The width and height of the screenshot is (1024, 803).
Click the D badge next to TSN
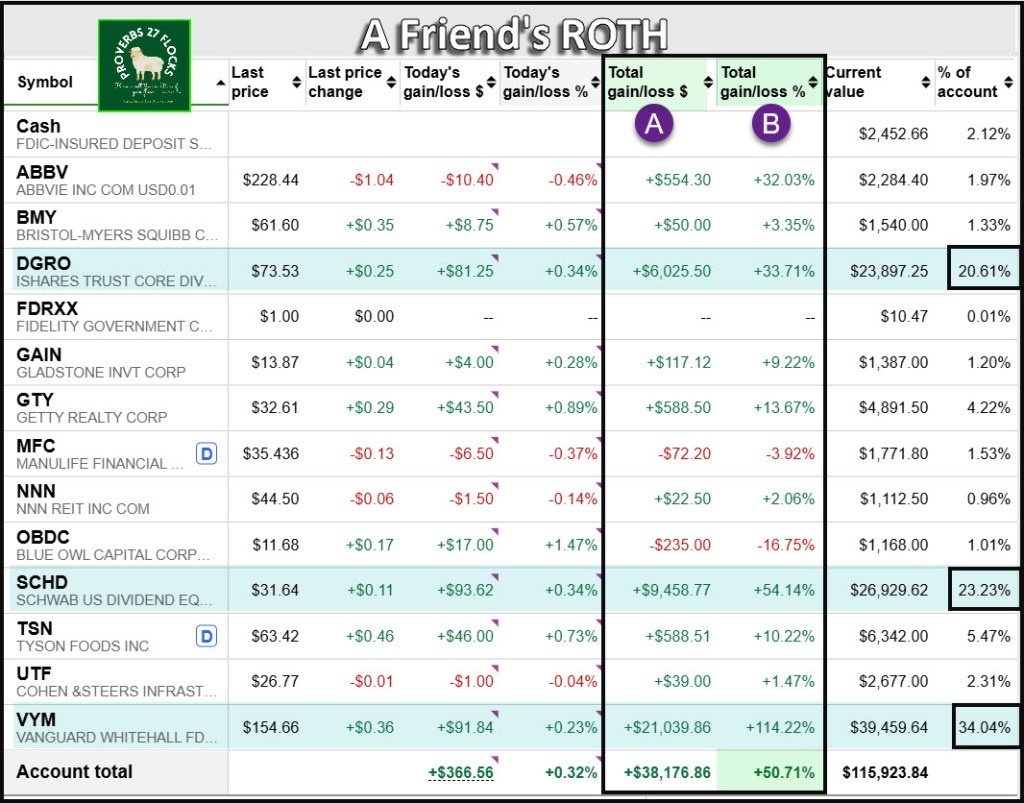pyautogui.click(x=207, y=636)
